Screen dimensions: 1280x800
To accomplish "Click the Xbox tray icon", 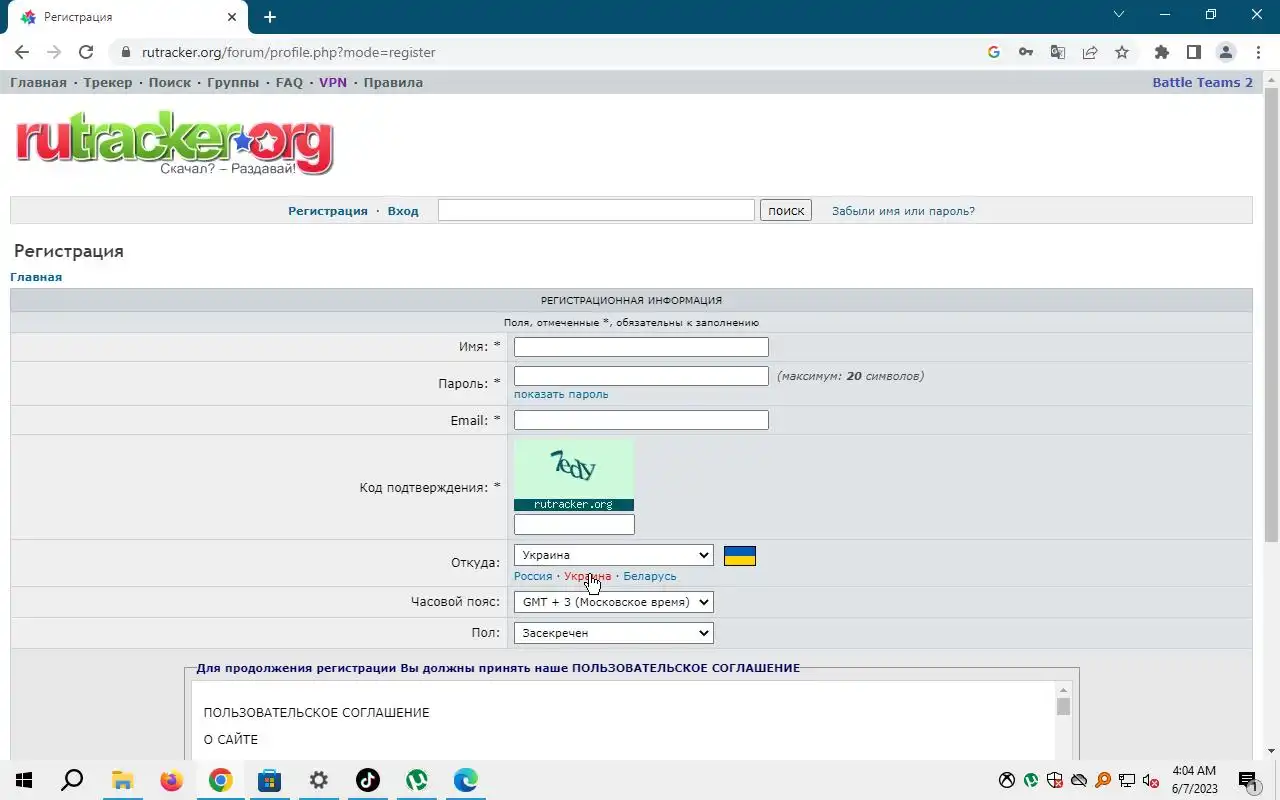I will tap(1007, 780).
